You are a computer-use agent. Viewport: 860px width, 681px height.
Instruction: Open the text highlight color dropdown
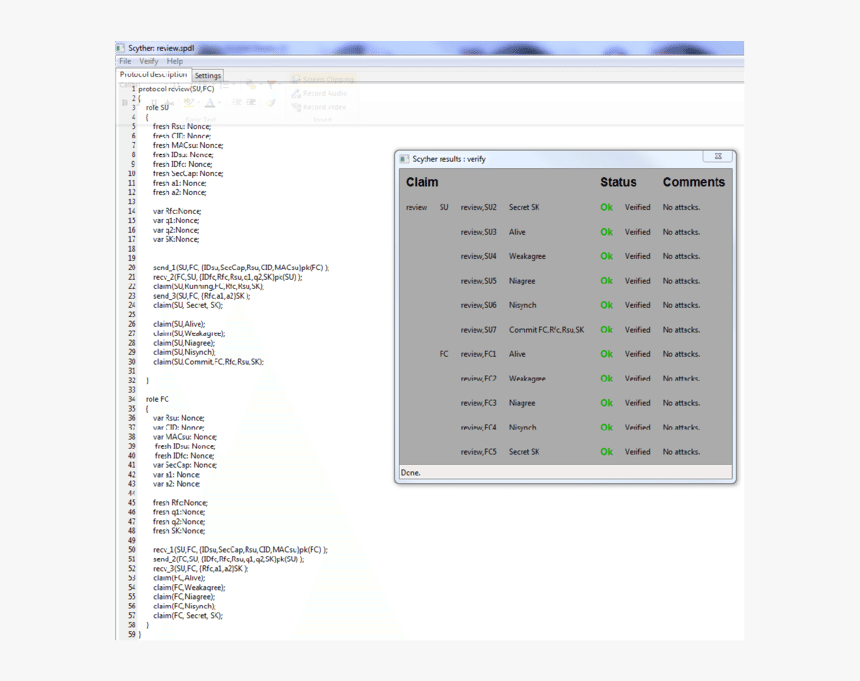(x=199, y=101)
